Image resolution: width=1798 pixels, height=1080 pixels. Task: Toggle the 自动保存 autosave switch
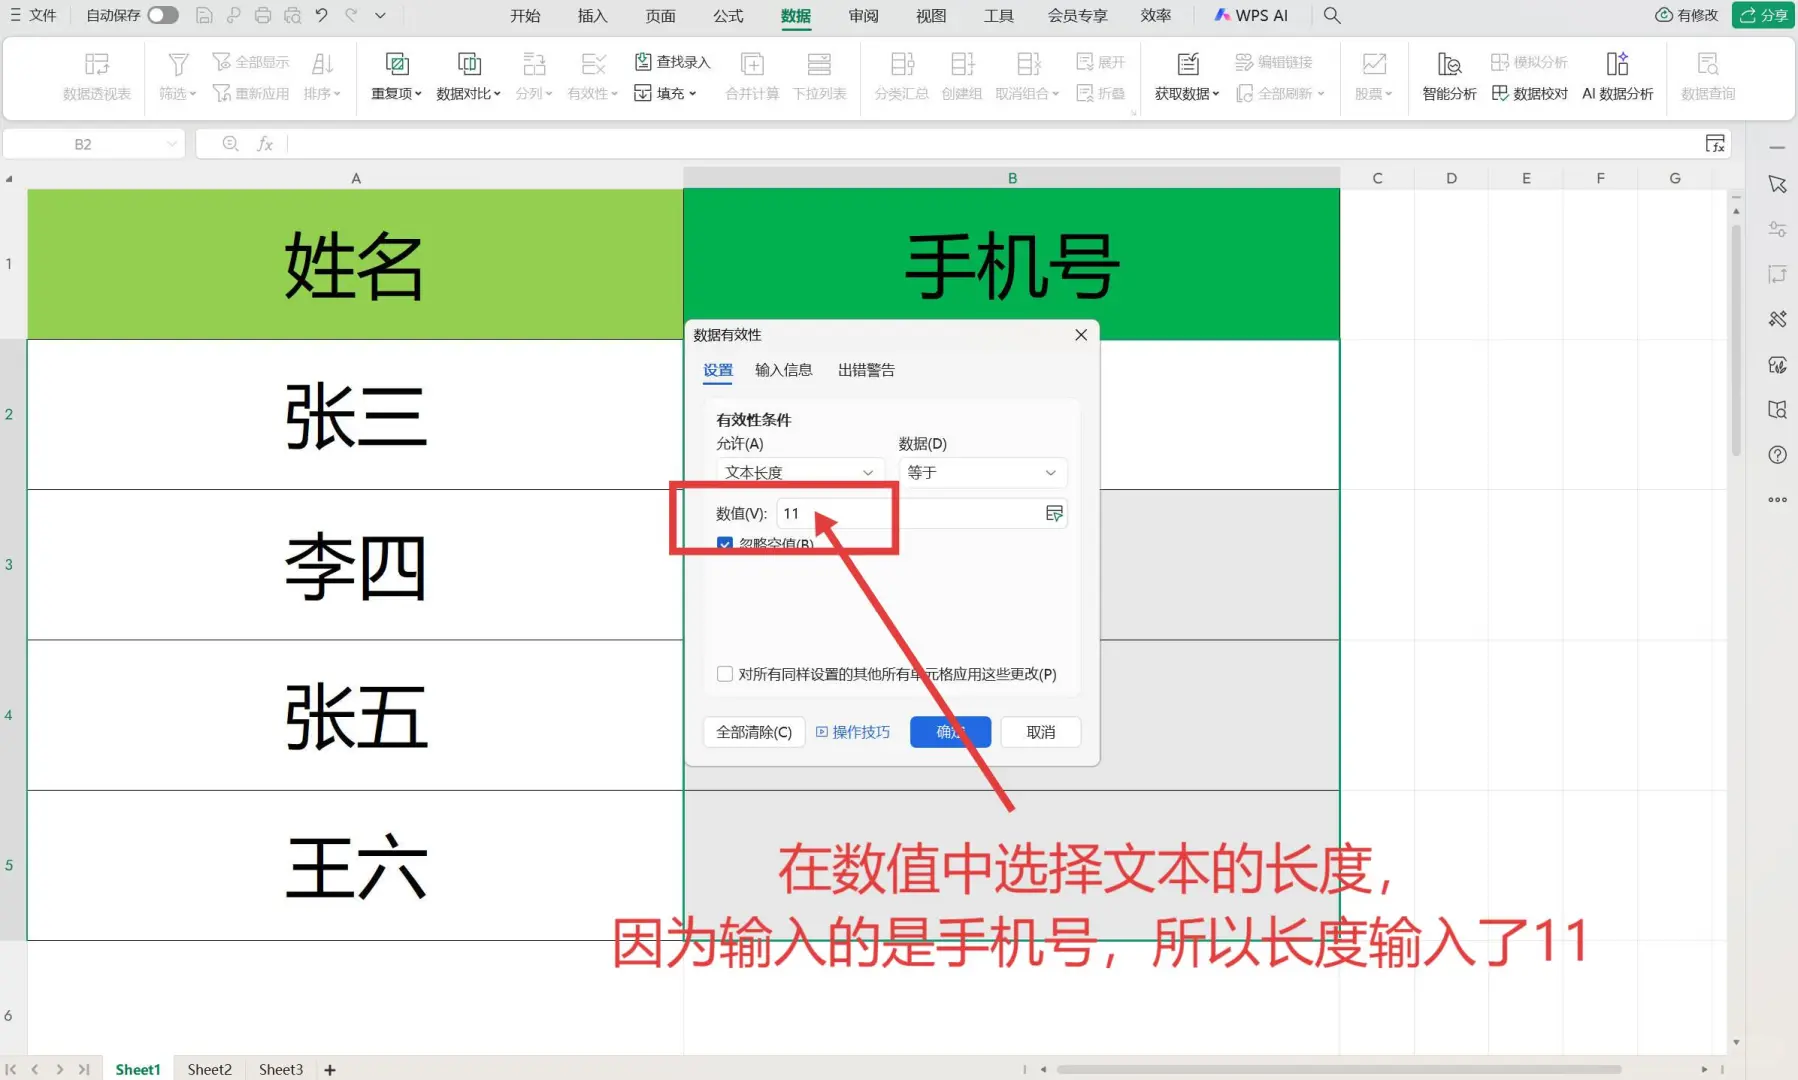tap(162, 15)
